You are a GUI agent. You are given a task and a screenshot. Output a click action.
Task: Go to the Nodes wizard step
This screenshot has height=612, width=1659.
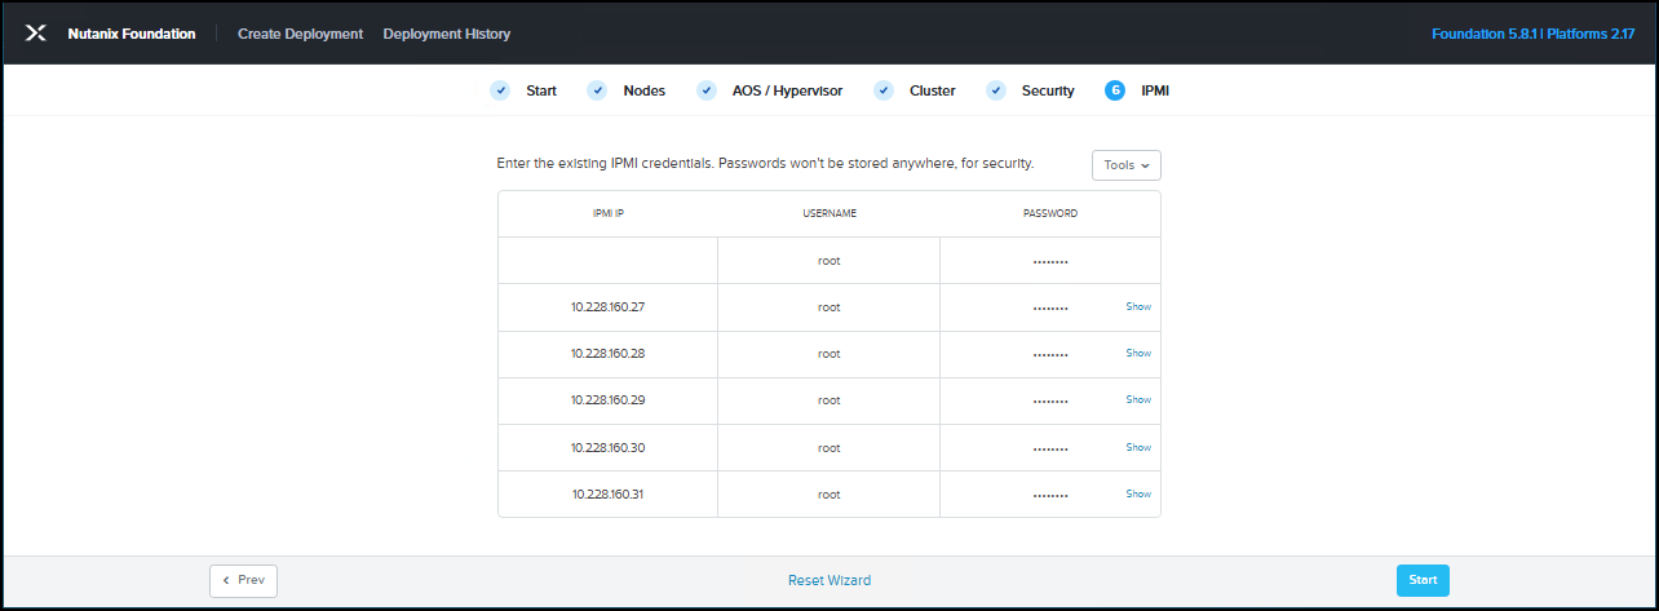pos(644,90)
